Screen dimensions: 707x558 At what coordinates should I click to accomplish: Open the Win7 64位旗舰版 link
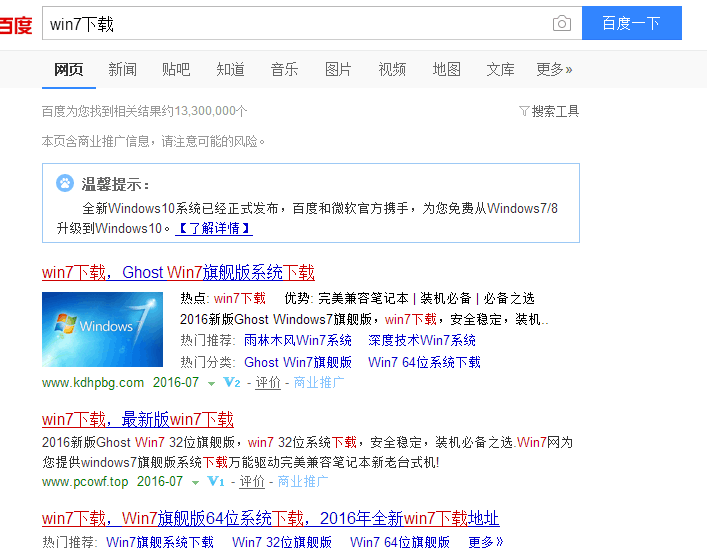pos(400,542)
